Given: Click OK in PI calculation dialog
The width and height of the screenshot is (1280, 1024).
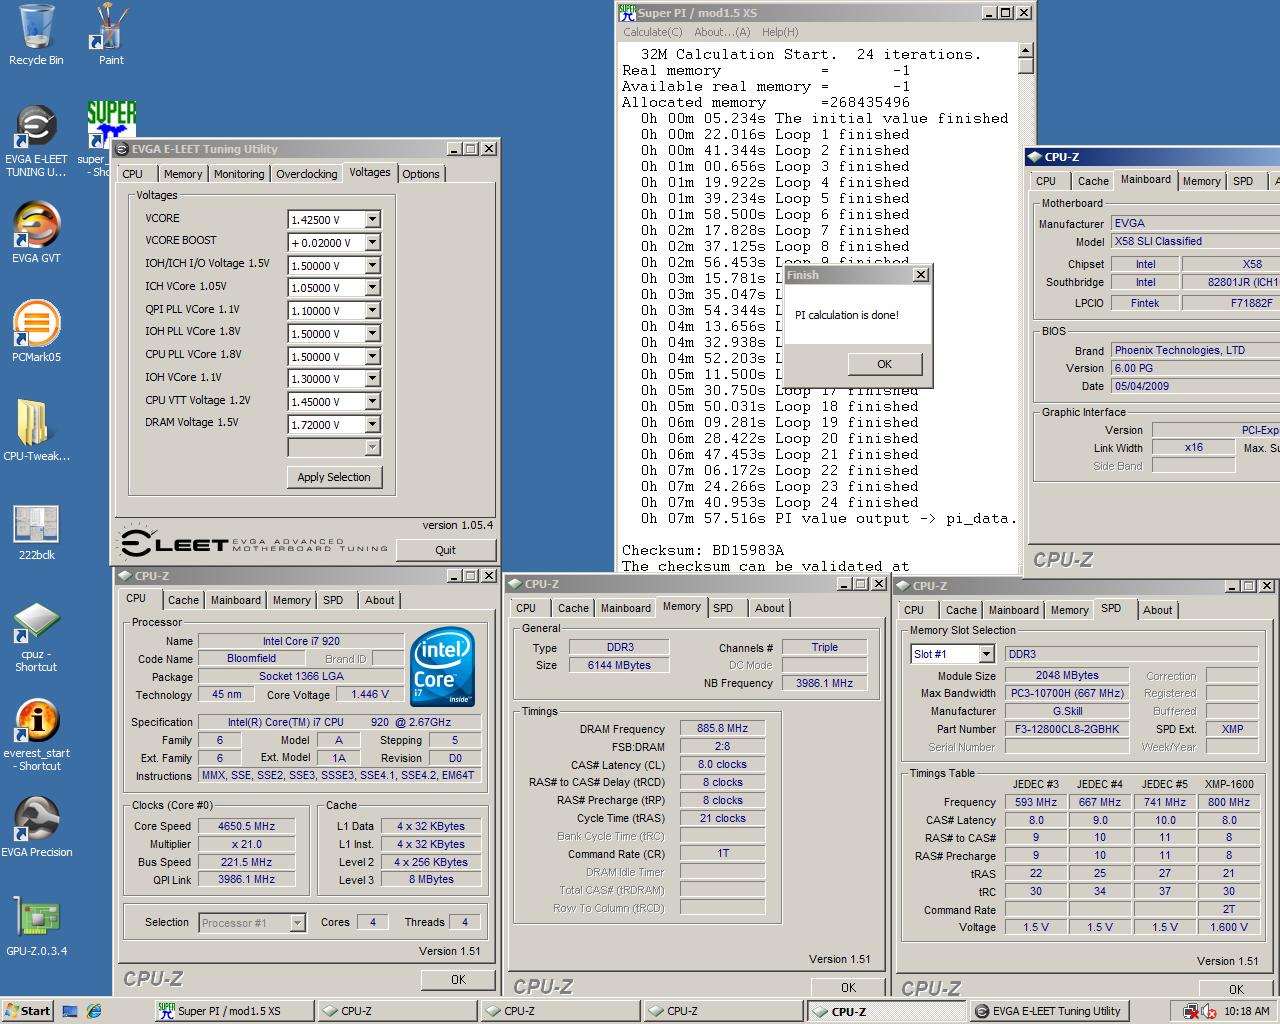Looking at the screenshot, I should [x=884, y=364].
